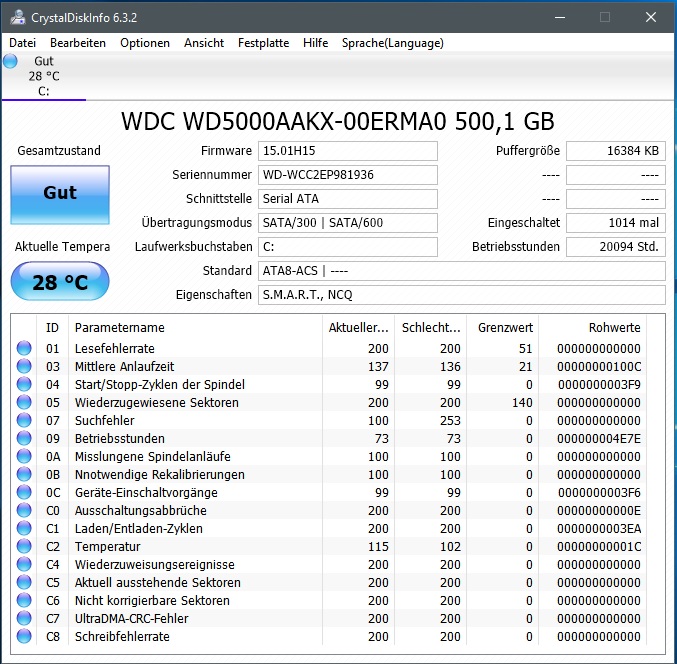The image size is (677, 664).
Task: Click the Laufwerksbuchstaben field C:
Action: click(348, 247)
